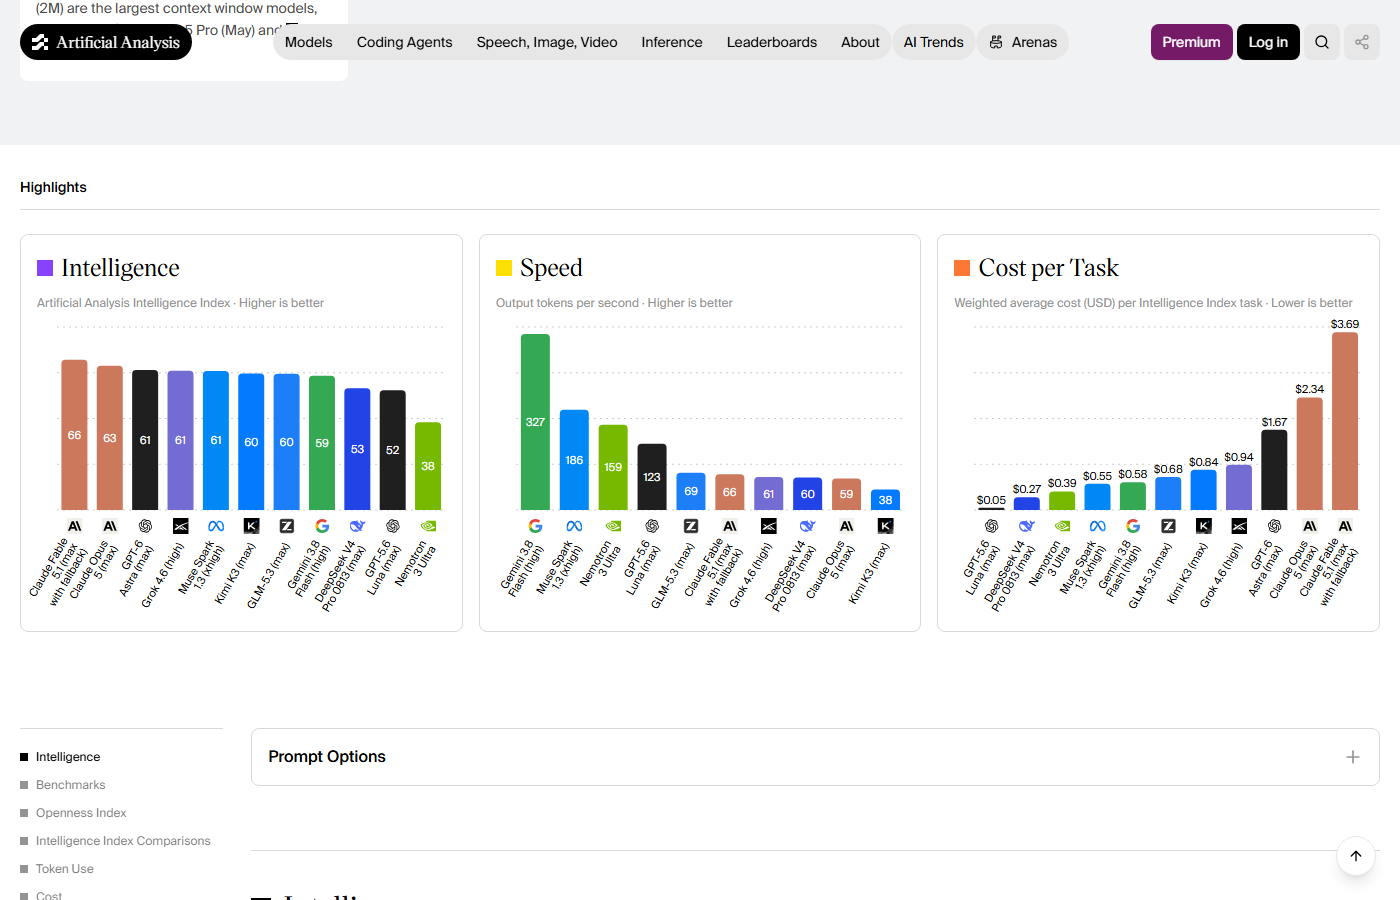This screenshot has height=900, width=1400.
Task: Open the Coding Agents menu
Action: (405, 42)
